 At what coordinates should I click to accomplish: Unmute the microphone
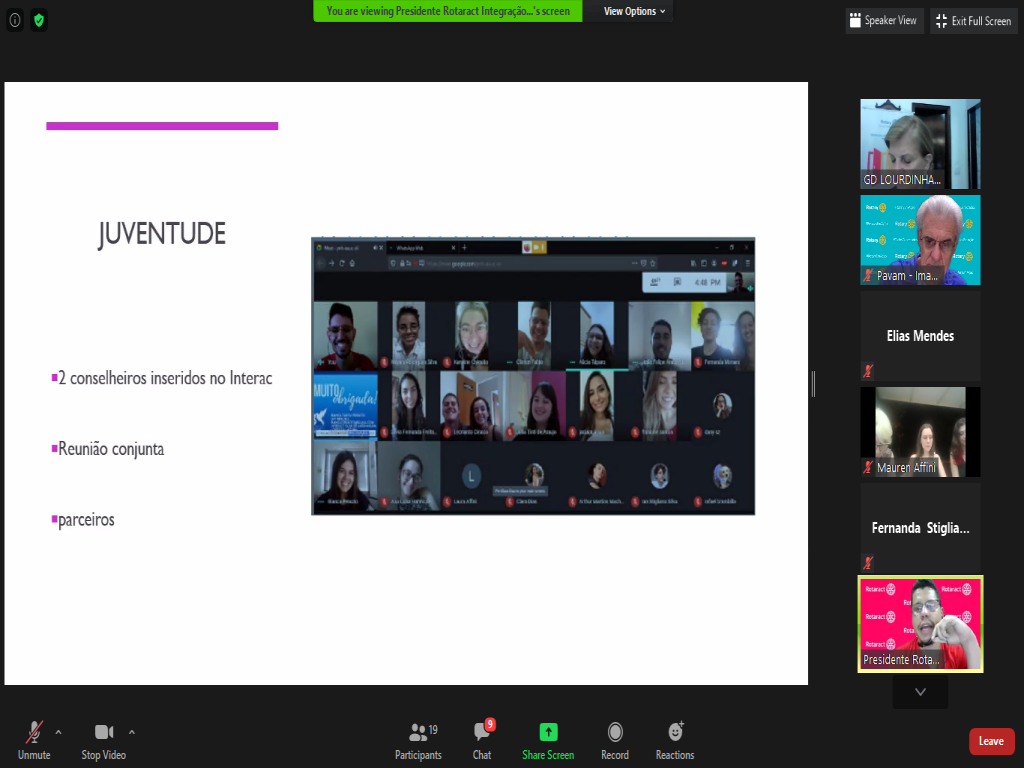34,733
